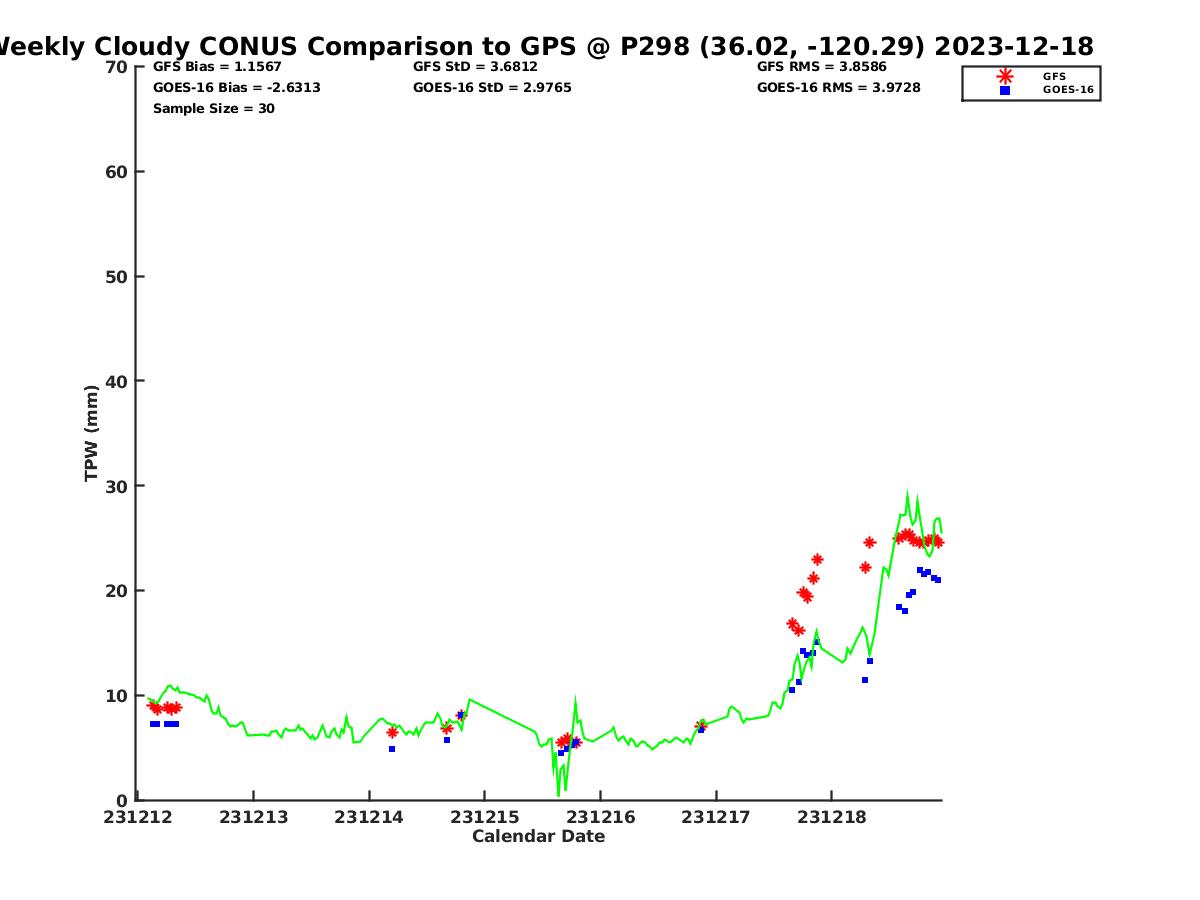Select the plot title text

tap(545, 46)
